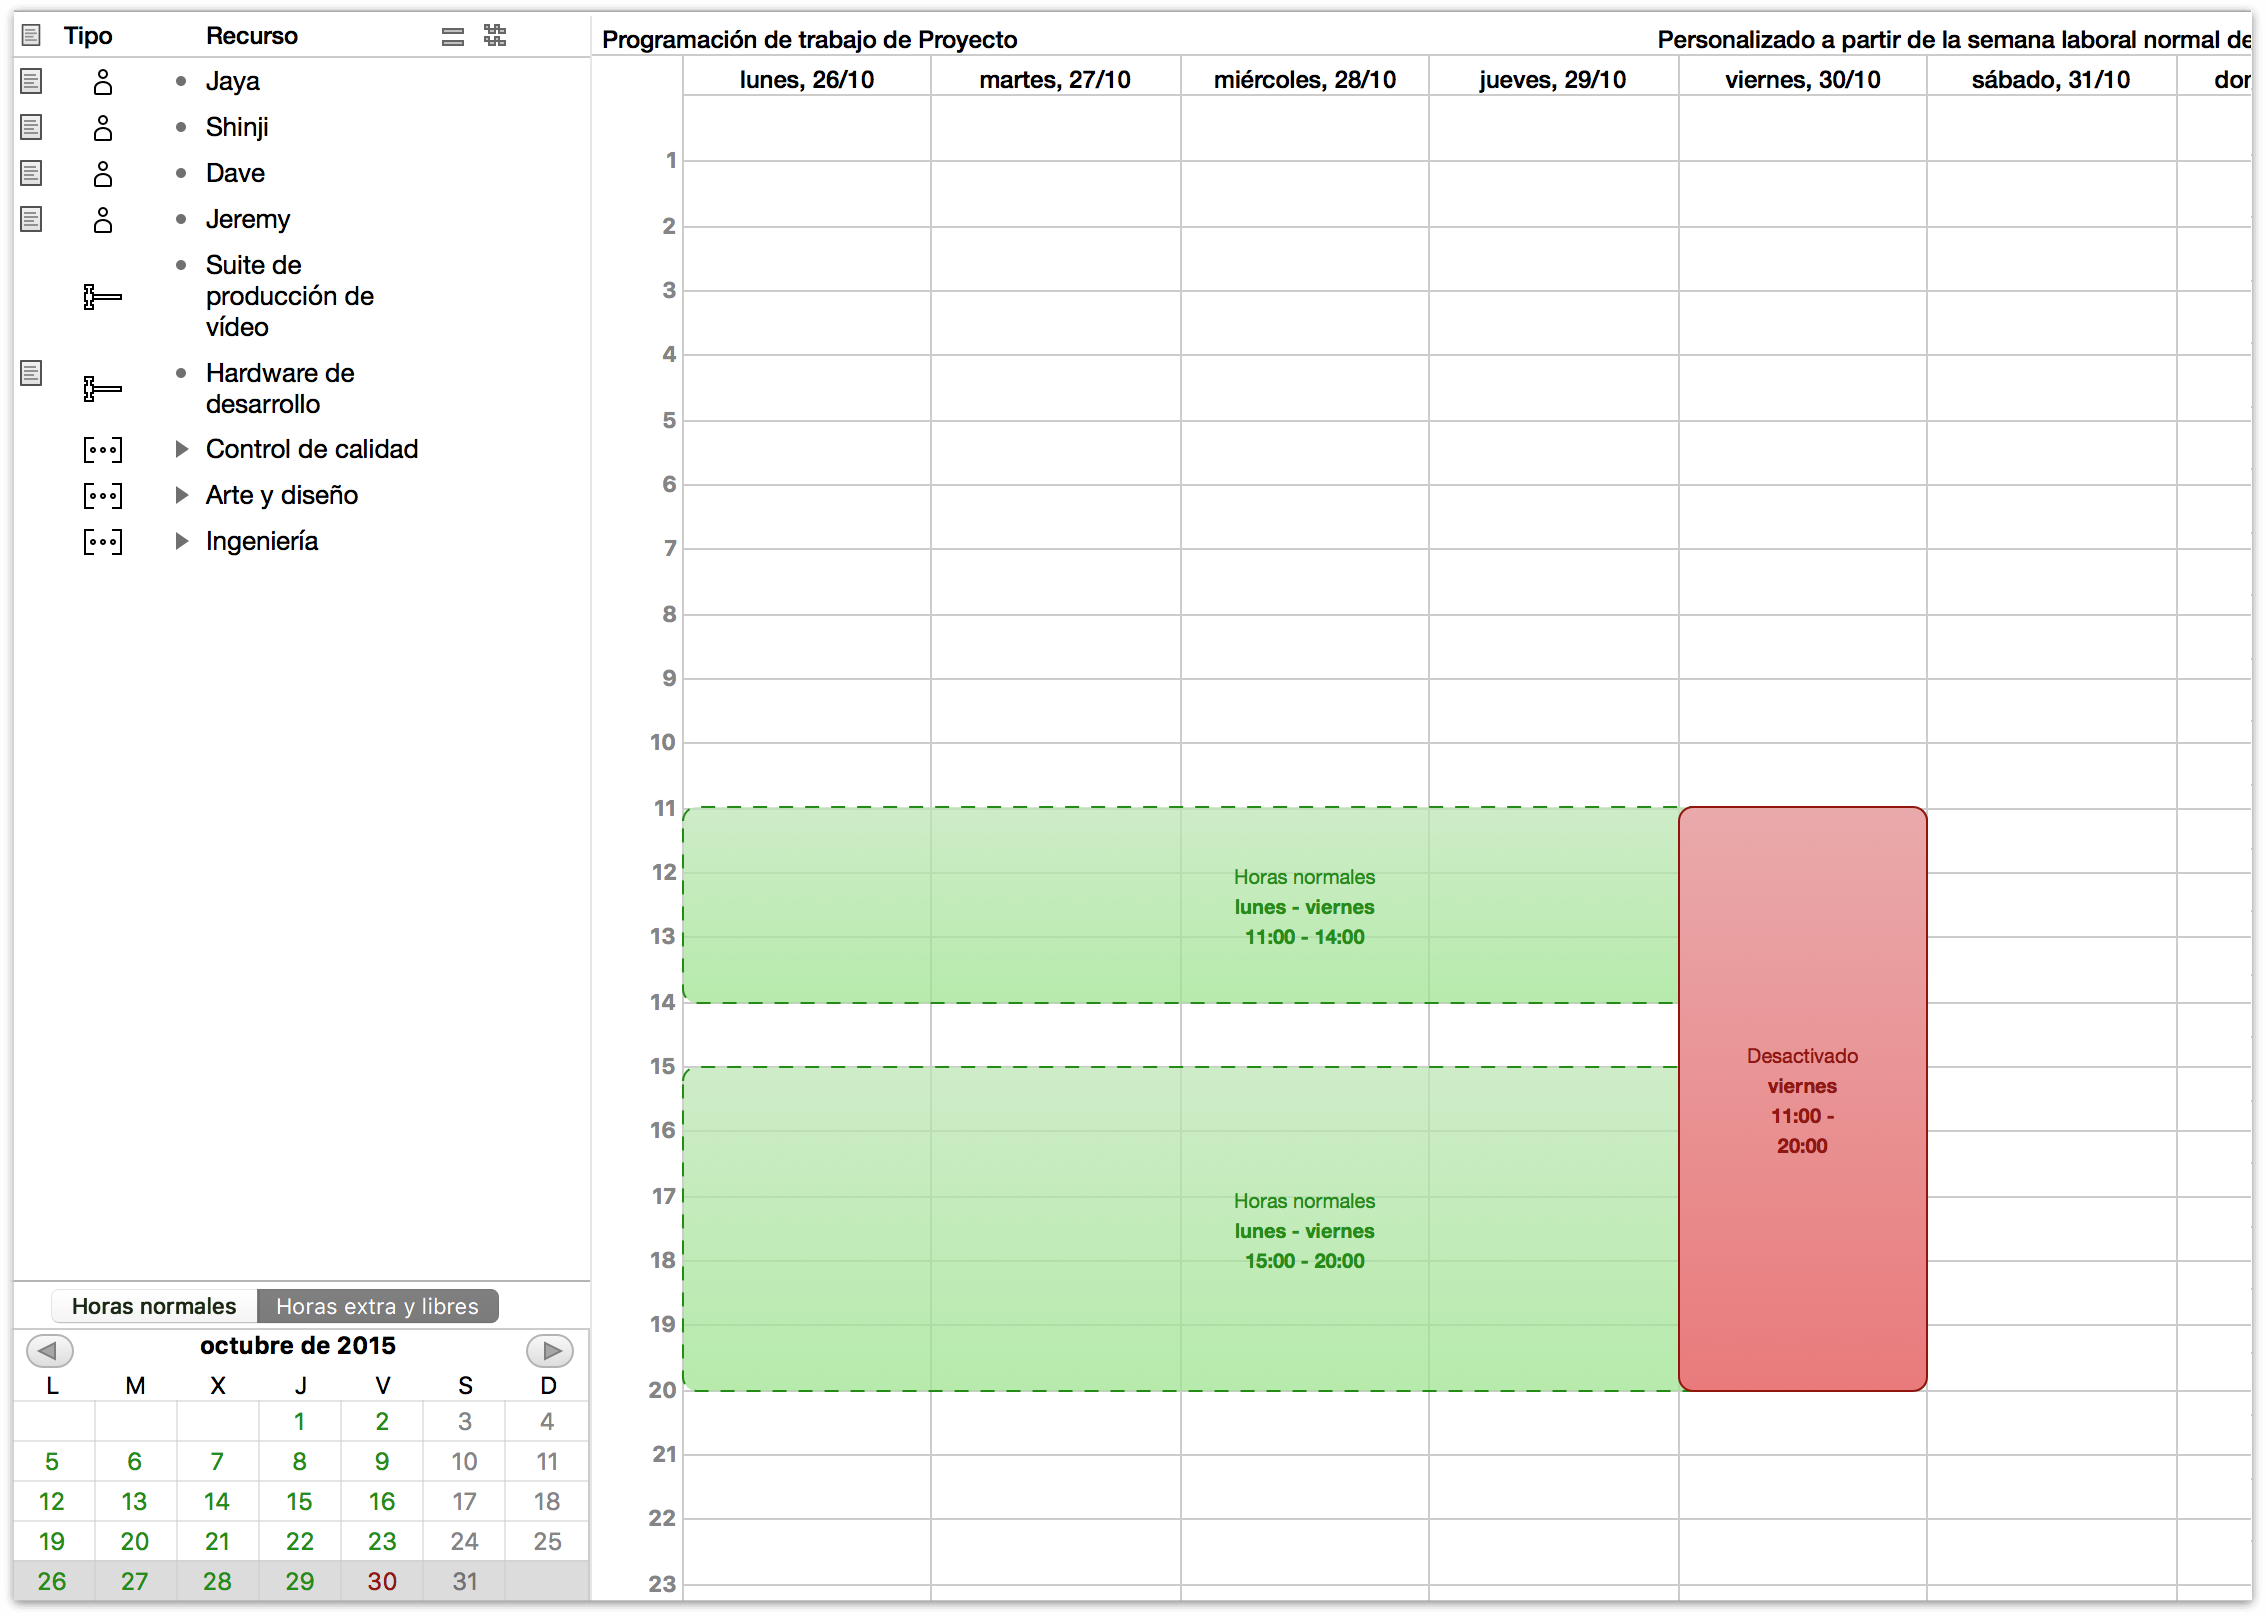2266x1616 pixels.
Task: Switch to flat list view of resources
Action: (453, 36)
